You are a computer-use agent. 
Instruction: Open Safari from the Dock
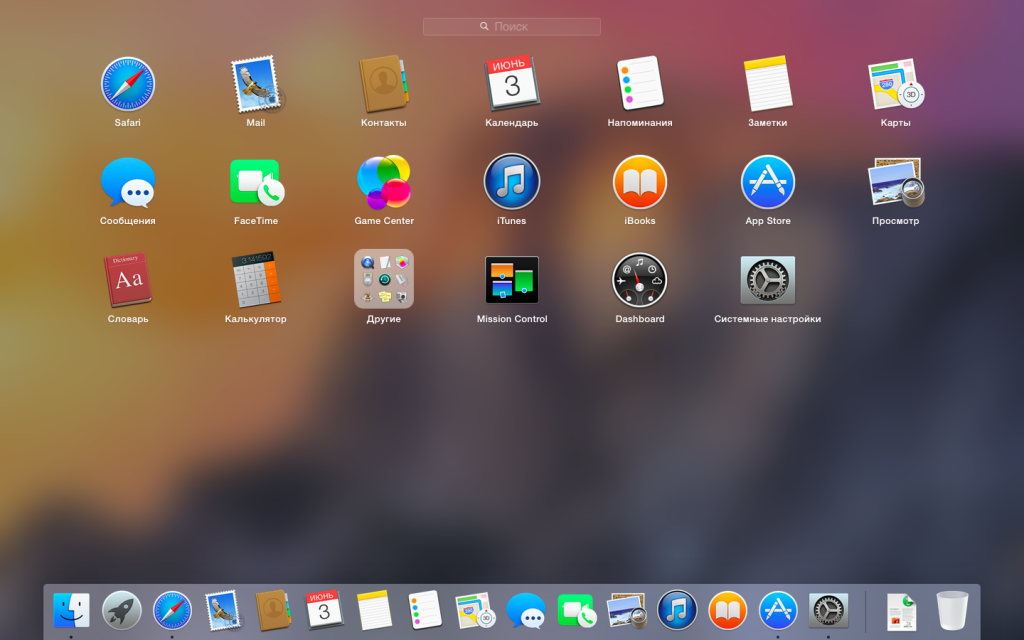pos(172,611)
